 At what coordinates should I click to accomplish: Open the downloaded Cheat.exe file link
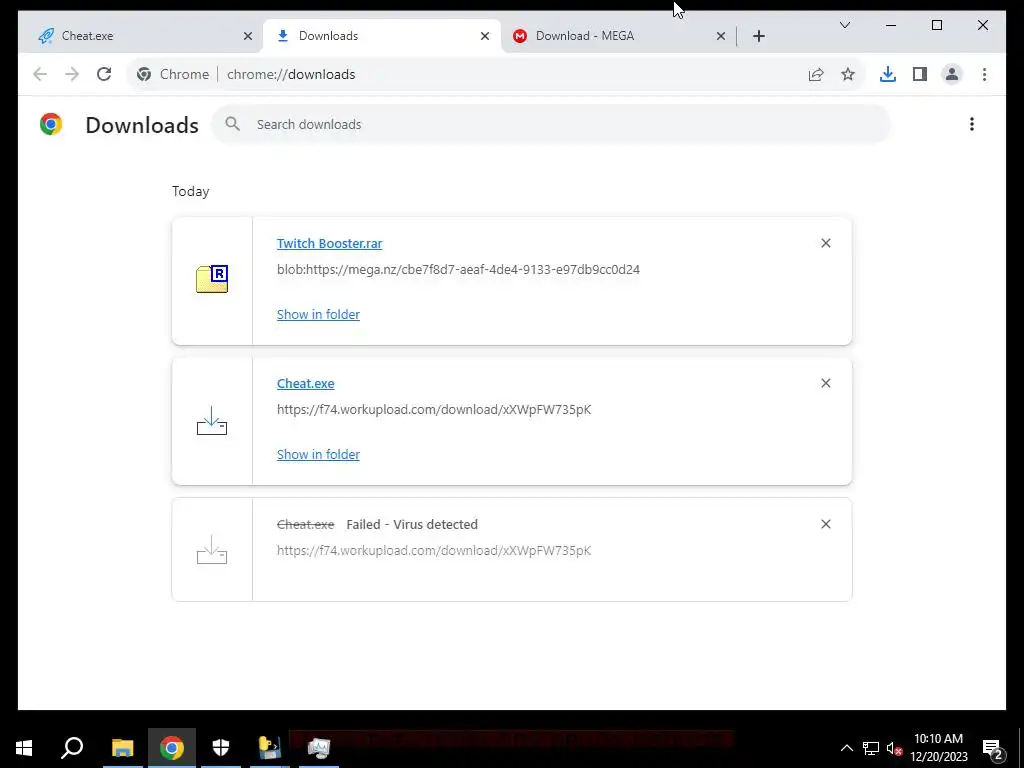point(306,383)
